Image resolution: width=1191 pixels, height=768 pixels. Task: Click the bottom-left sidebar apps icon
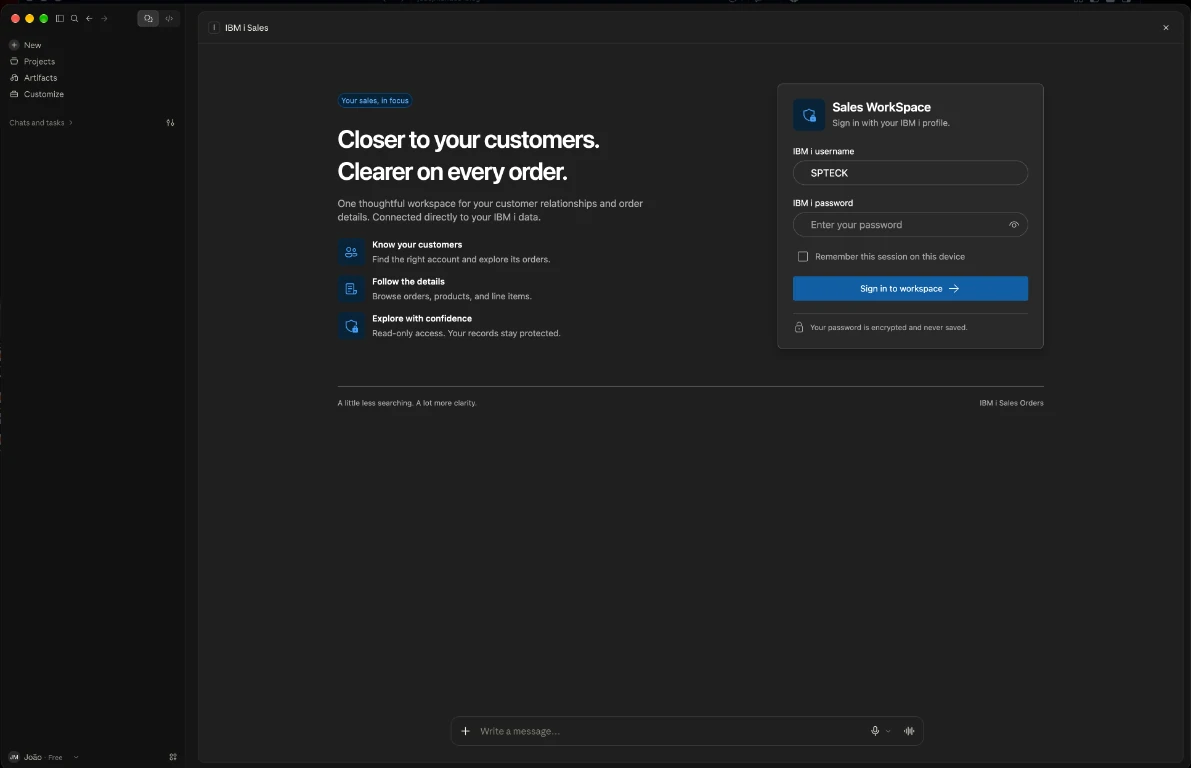click(x=173, y=757)
